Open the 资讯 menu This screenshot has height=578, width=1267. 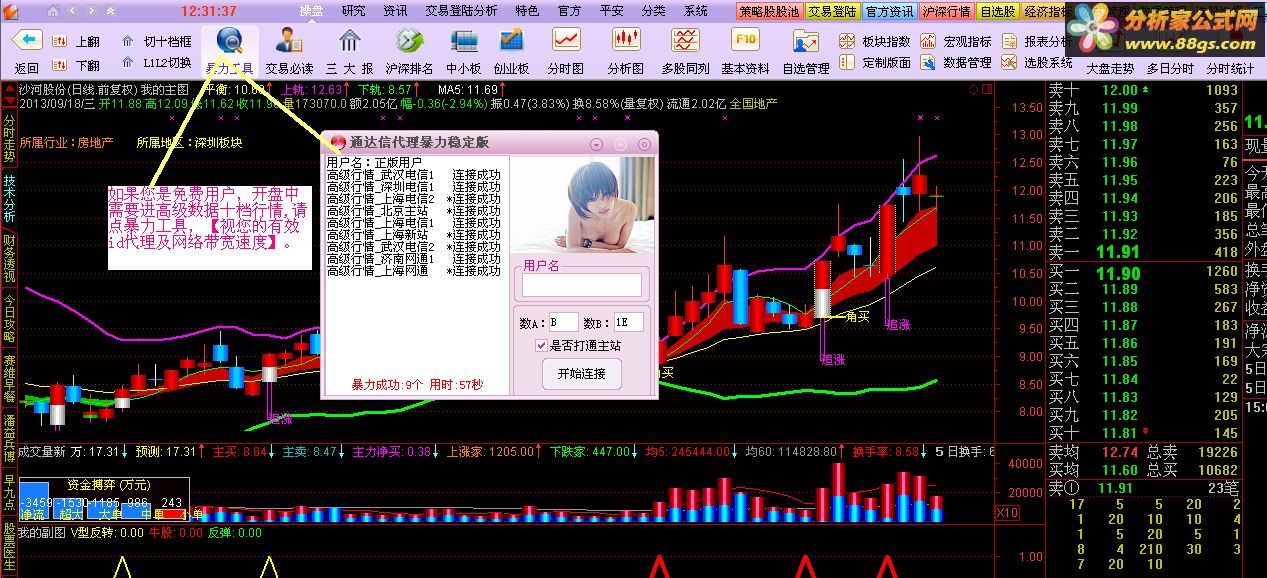click(395, 11)
